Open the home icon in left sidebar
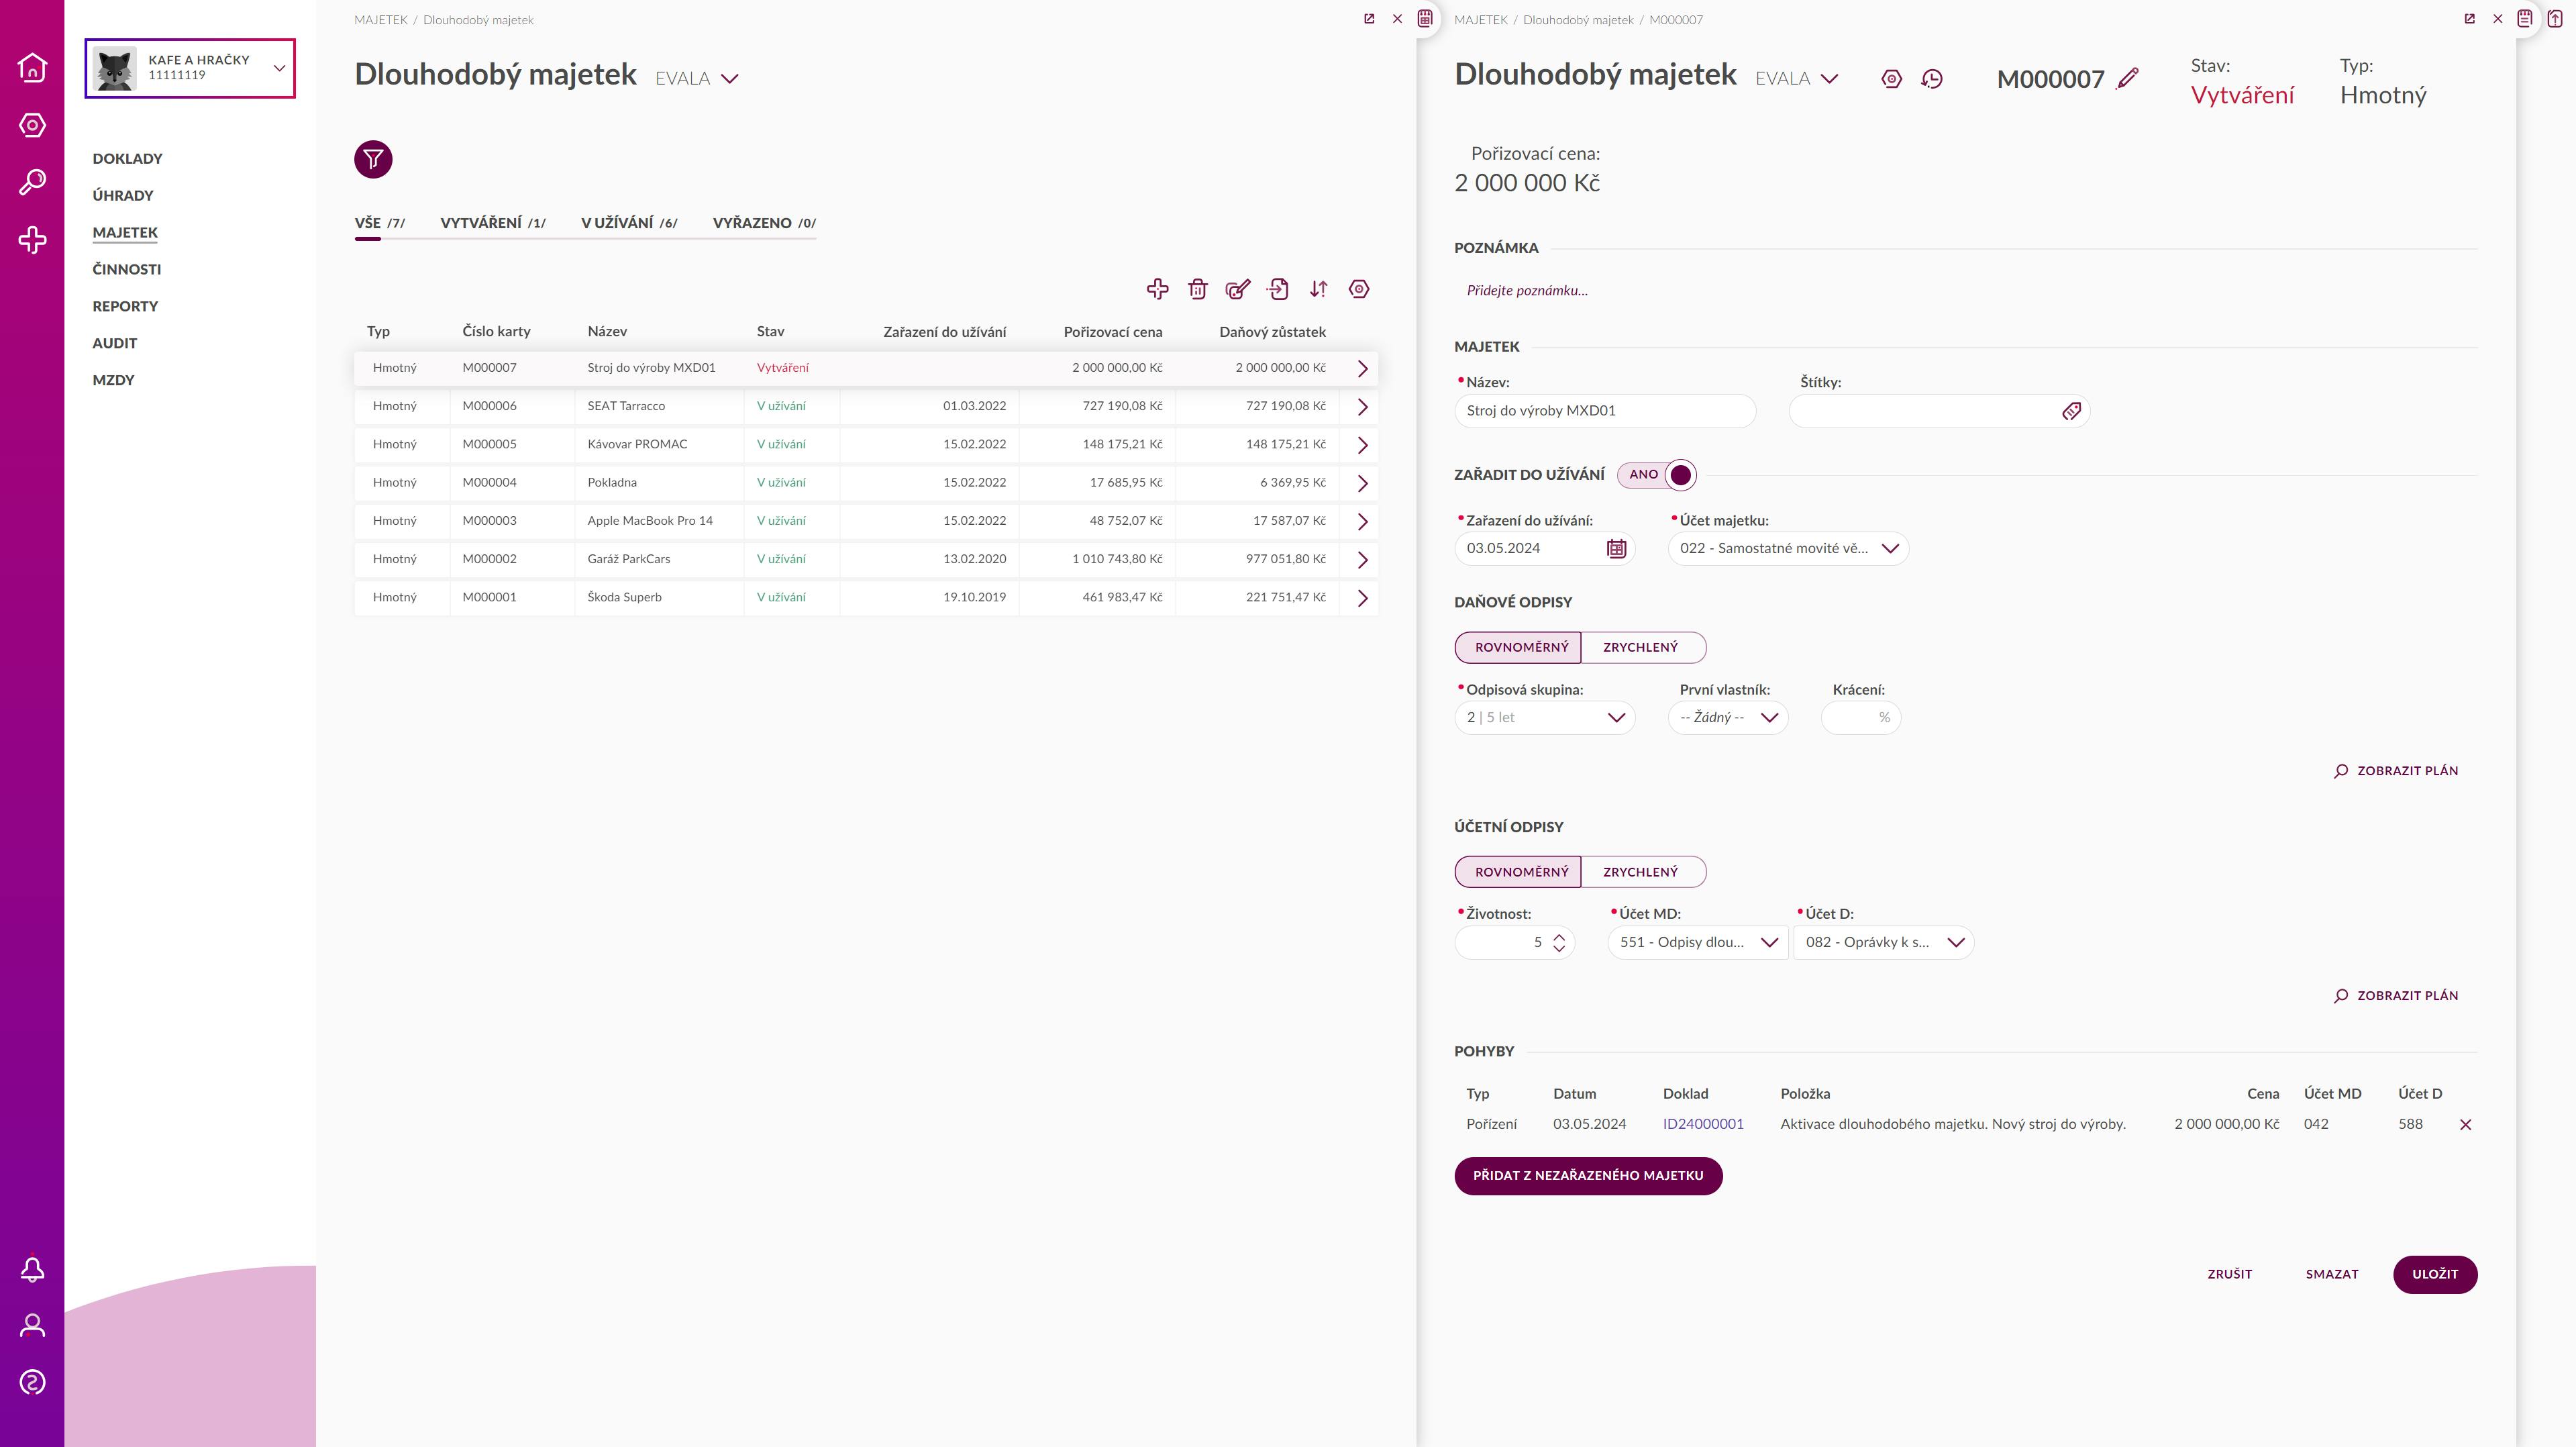Image resolution: width=2576 pixels, height=1447 pixels. pos(32,67)
